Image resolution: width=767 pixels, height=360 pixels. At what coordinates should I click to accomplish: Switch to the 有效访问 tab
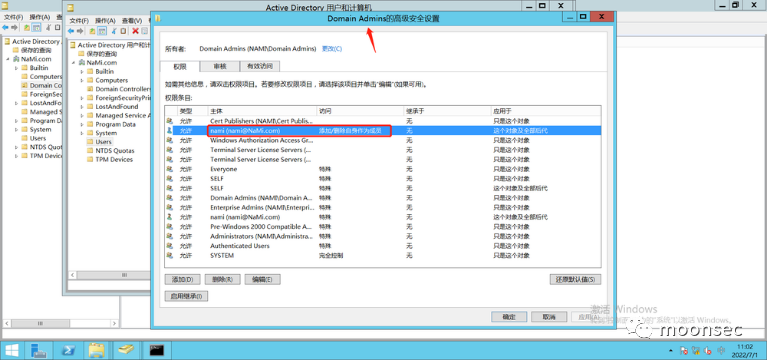[260, 67]
